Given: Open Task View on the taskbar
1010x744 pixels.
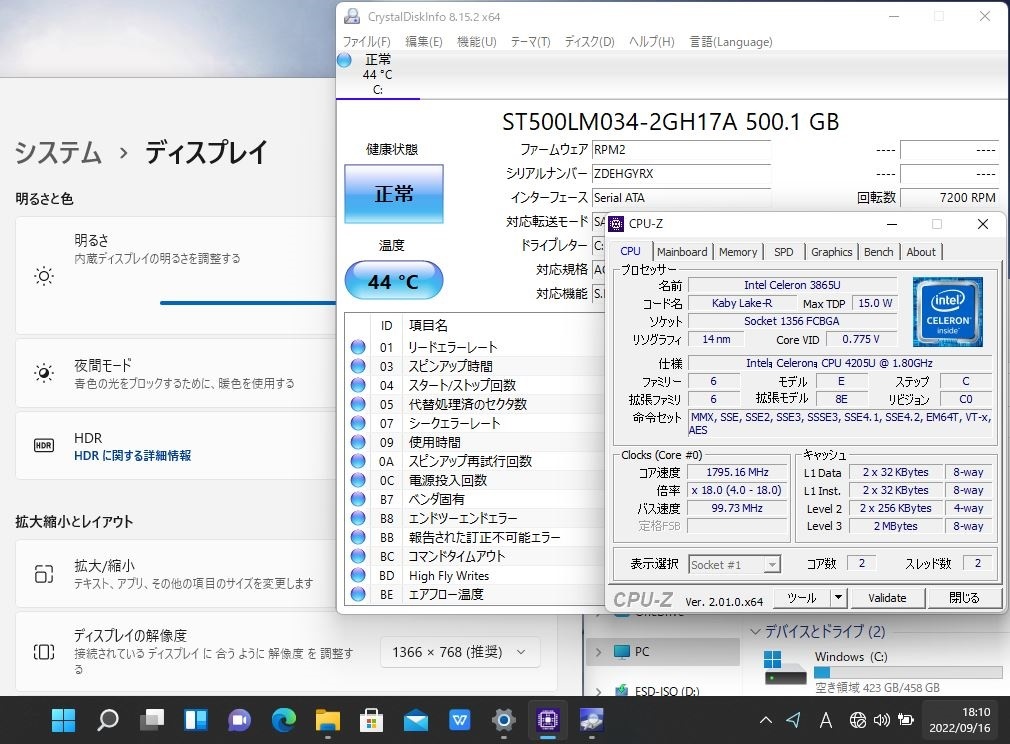Looking at the screenshot, I should point(152,720).
